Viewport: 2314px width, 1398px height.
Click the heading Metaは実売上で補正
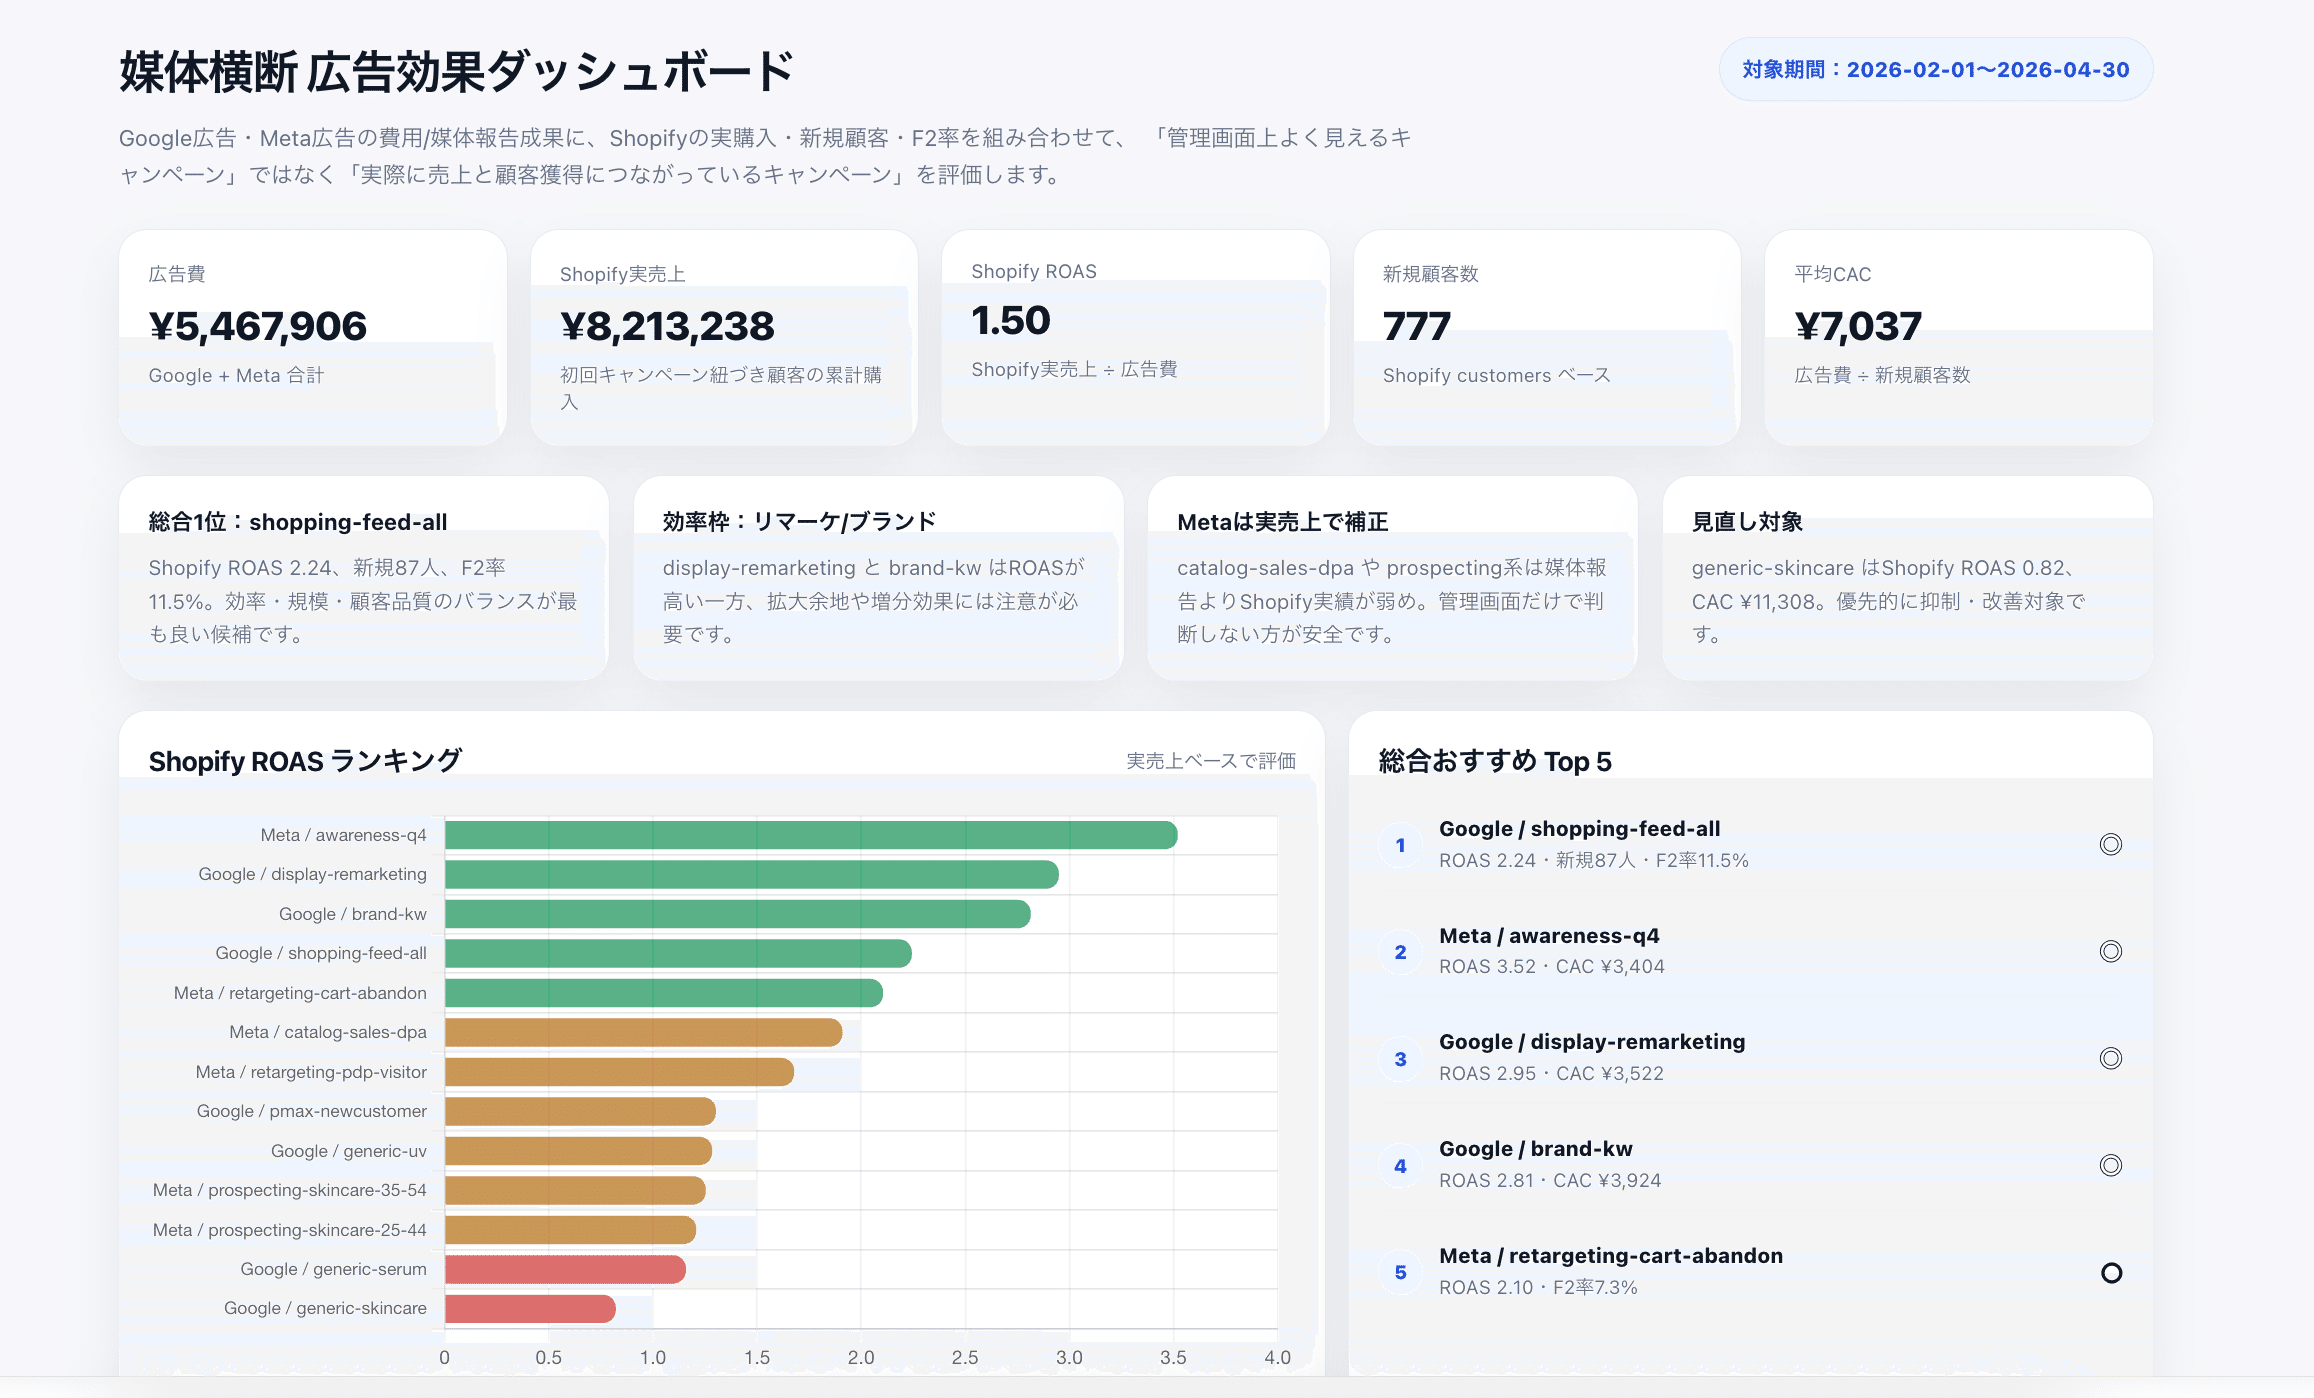1283,522
